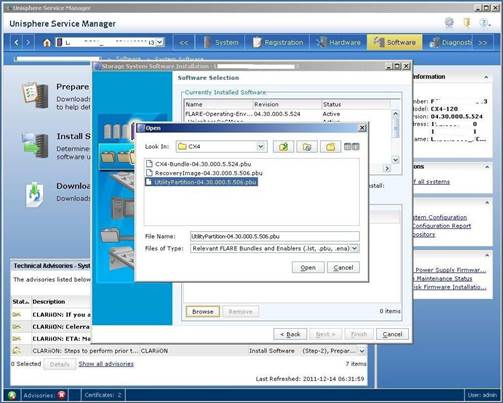Click the settings gear icon at top right
The height and width of the screenshot is (403, 503).
449,23
